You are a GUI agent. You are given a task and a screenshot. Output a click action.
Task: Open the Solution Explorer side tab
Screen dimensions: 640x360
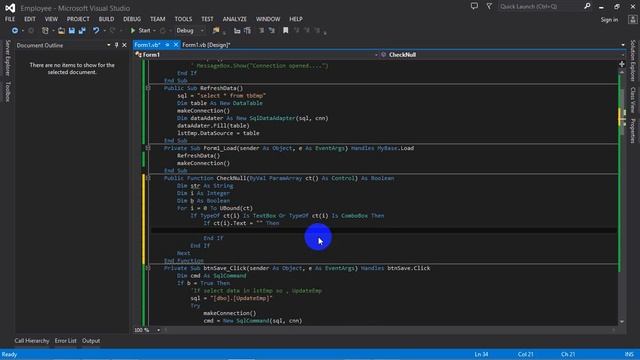(633, 60)
